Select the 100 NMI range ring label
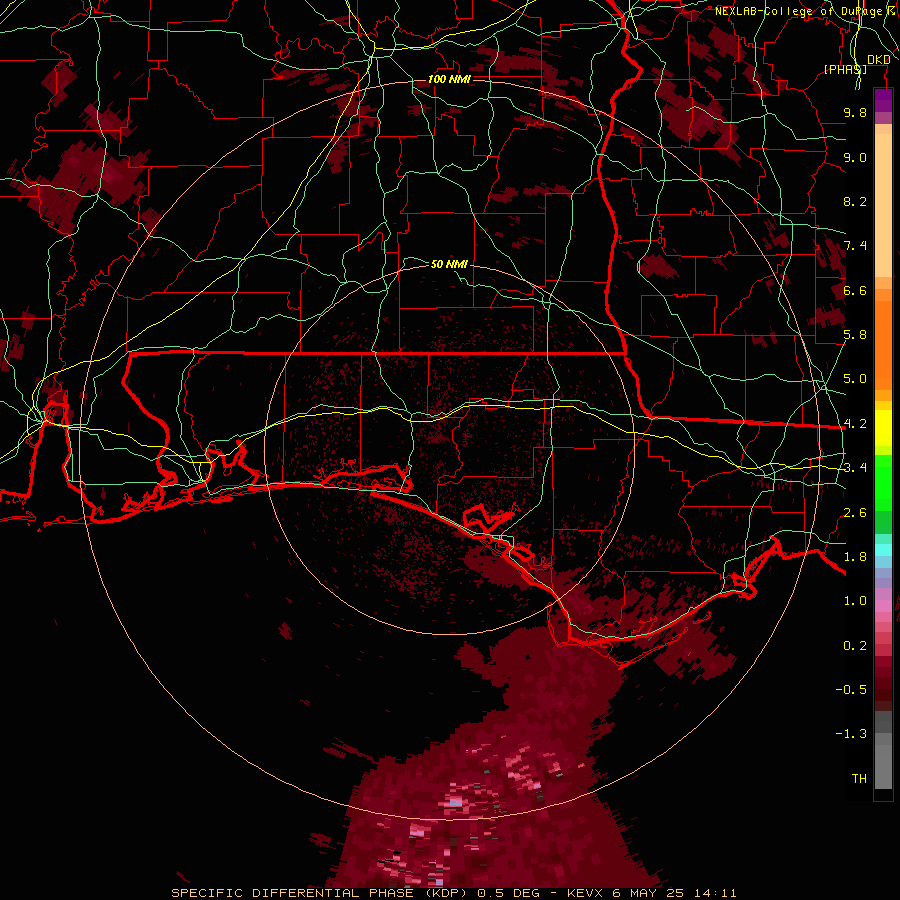Image resolution: width=900 pixels, height=900 pixels. pos(449,79)
